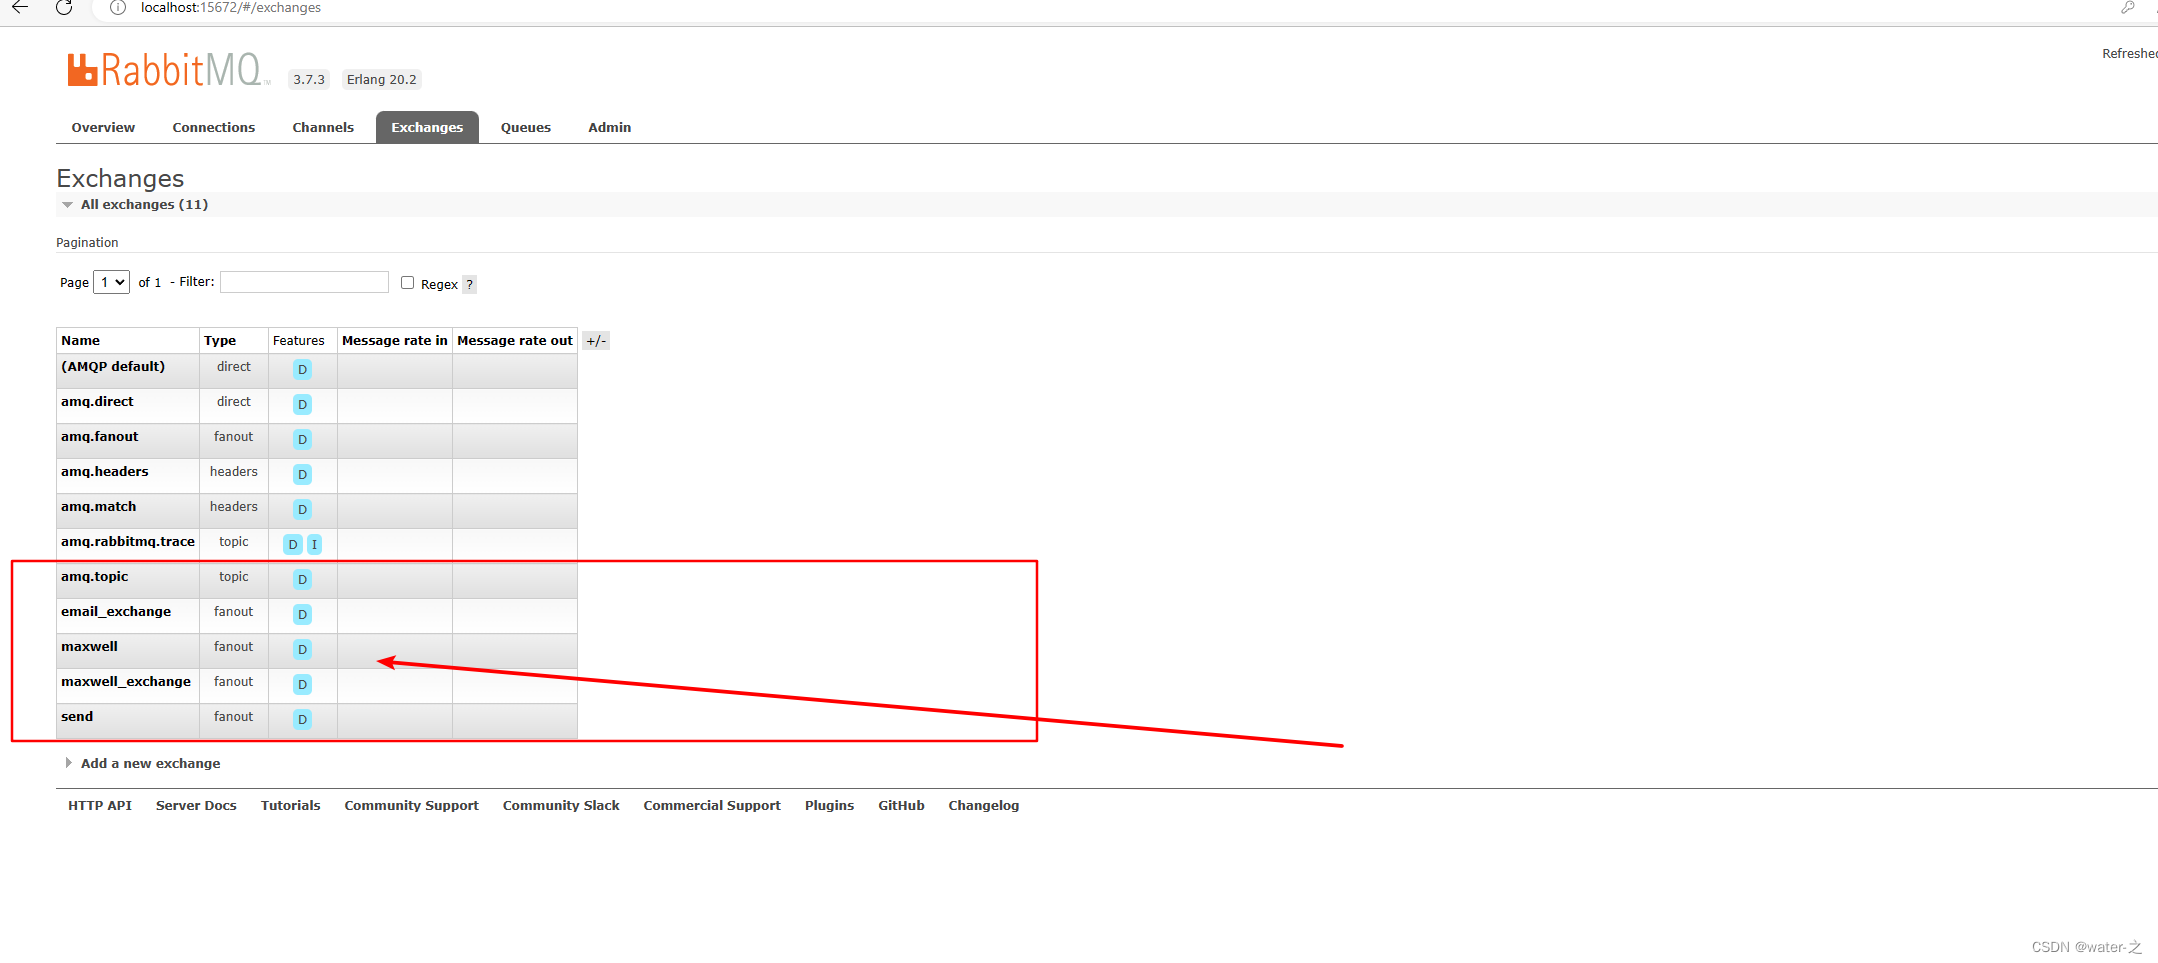Open the Regex help question mark
Image resolution: width=2158 pixels, height=963 pixels.
point(470,285)
